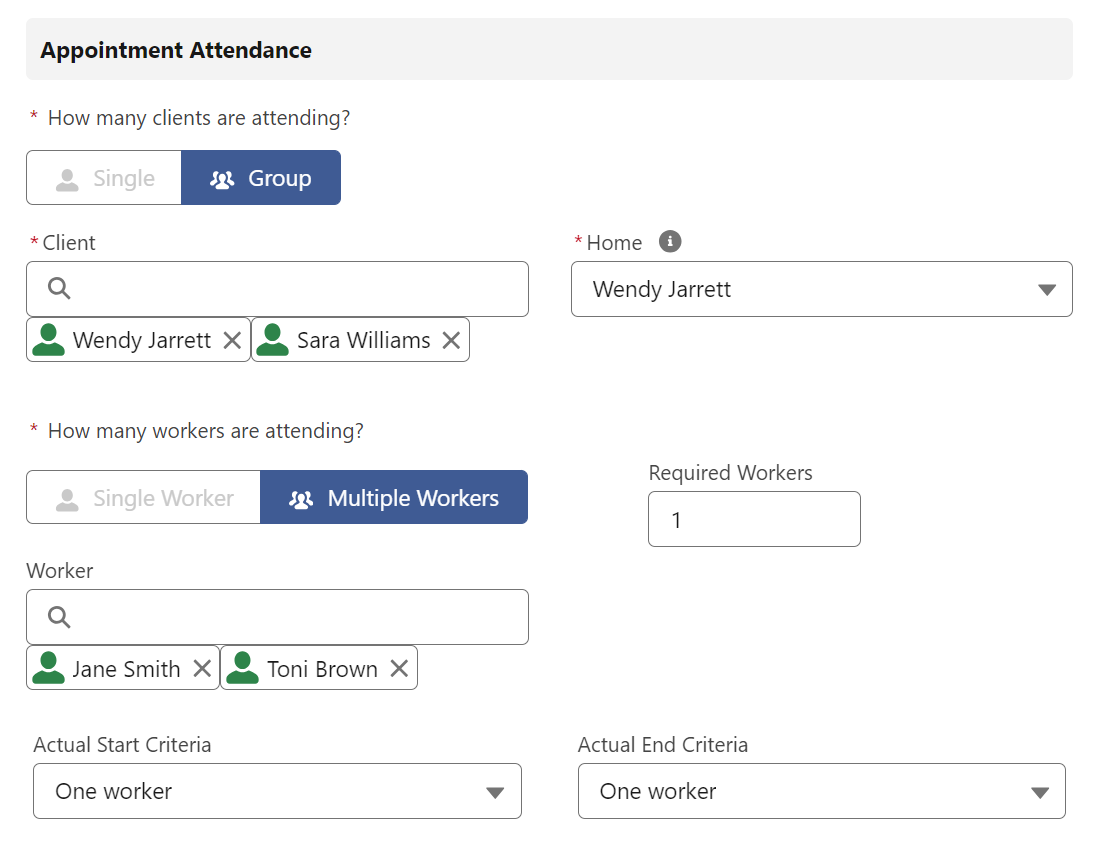1100x844 pixels.
Task: Click the group icon on the Group button
Action: point(221,177)
